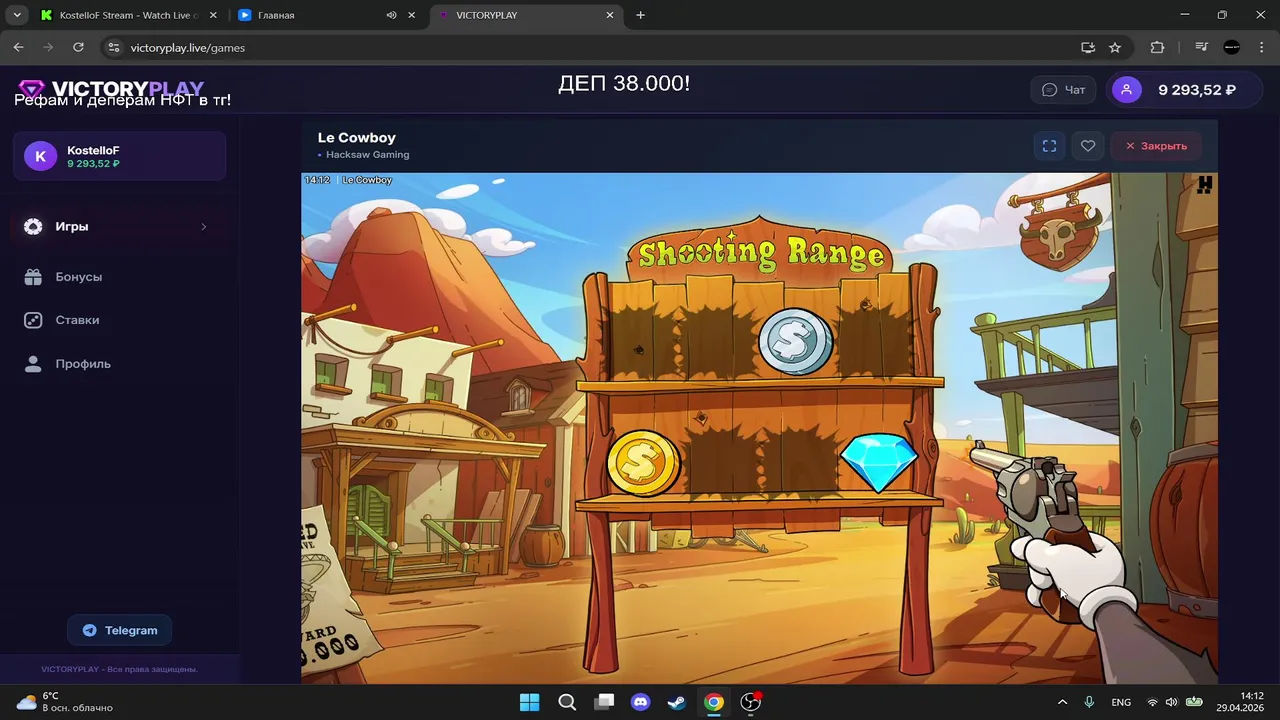Close the Главная tab
The height and width of the screenshot is (720, 1280).
pyautogui.click(x=411, y=15)
